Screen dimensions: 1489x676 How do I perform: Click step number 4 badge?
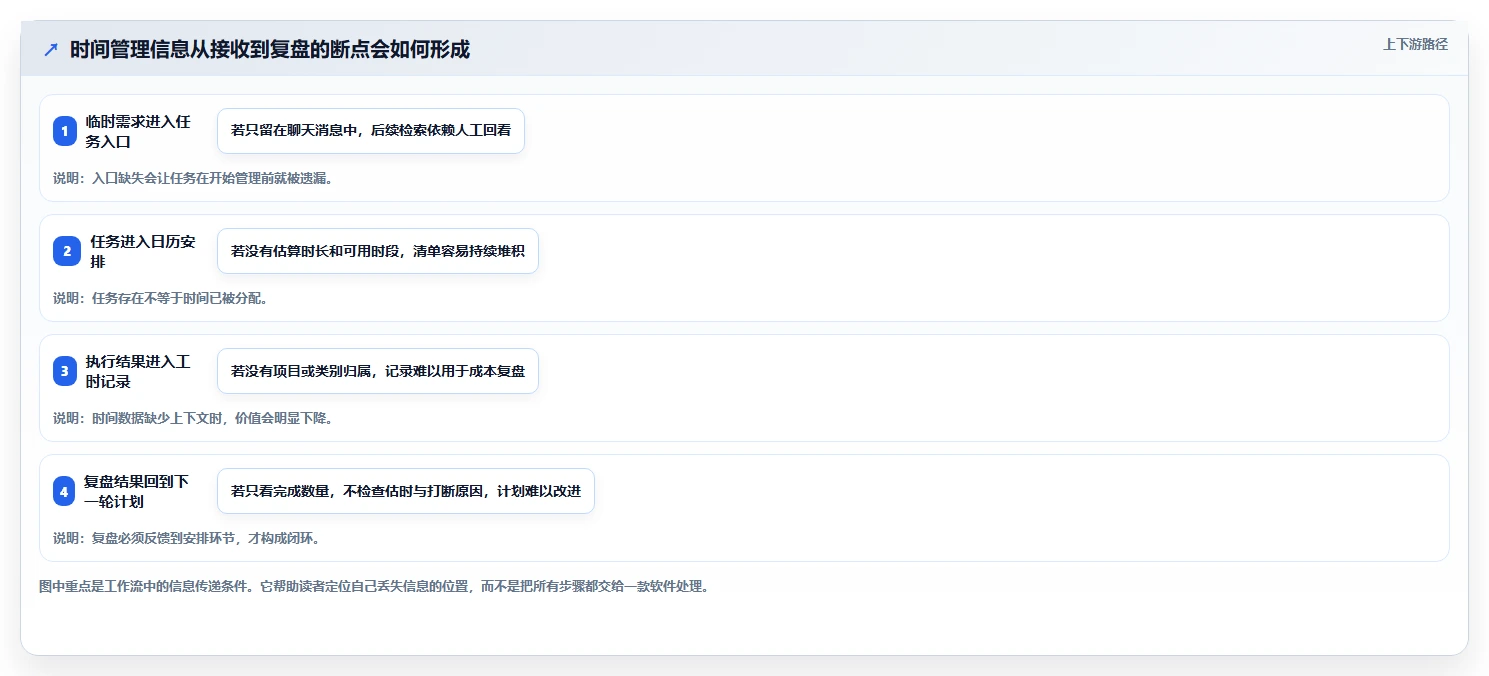65,491
